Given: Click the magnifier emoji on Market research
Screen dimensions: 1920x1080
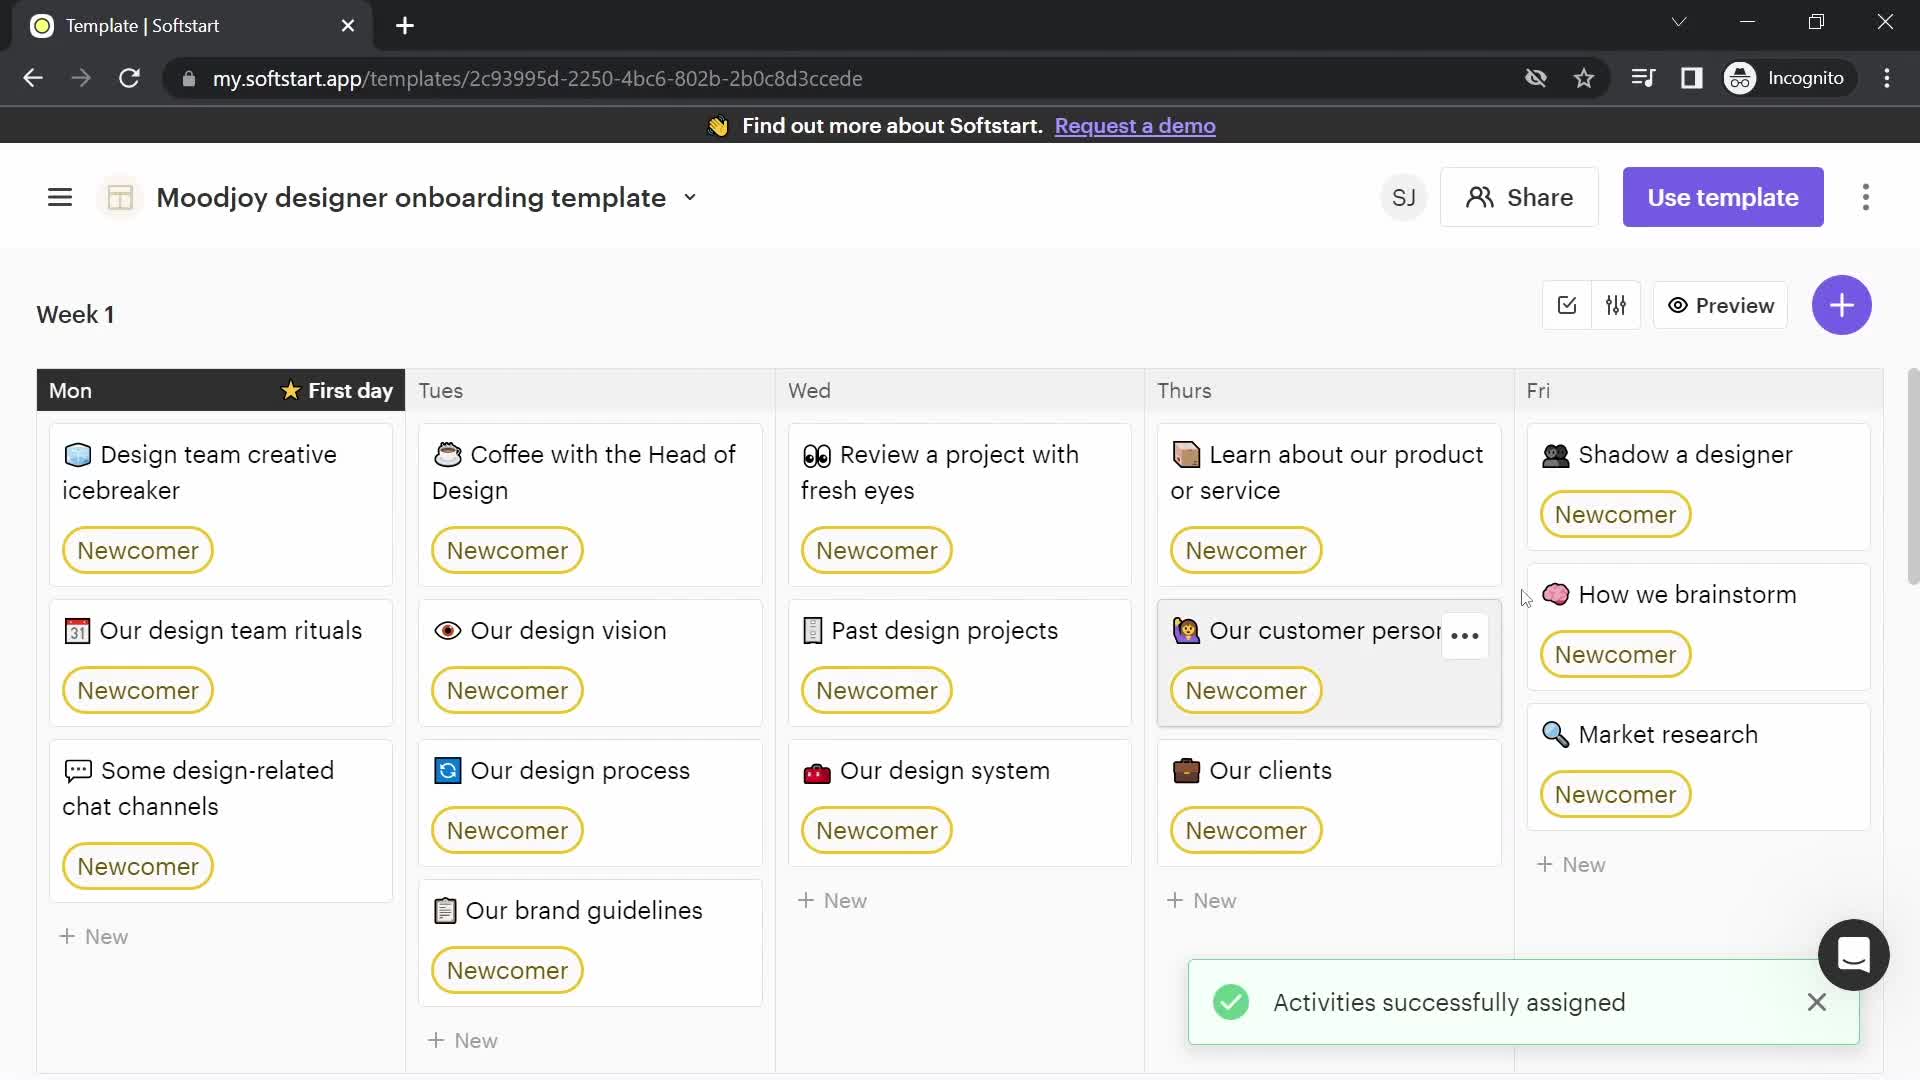Looking at the screenshot, I should [1555, 735].
